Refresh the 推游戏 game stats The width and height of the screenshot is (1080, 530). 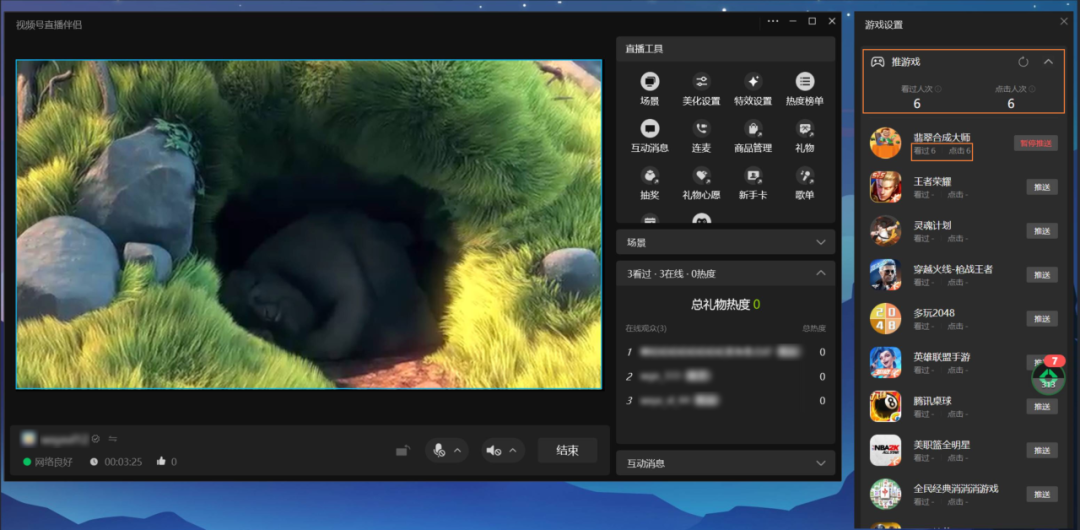click(1023, 62)
